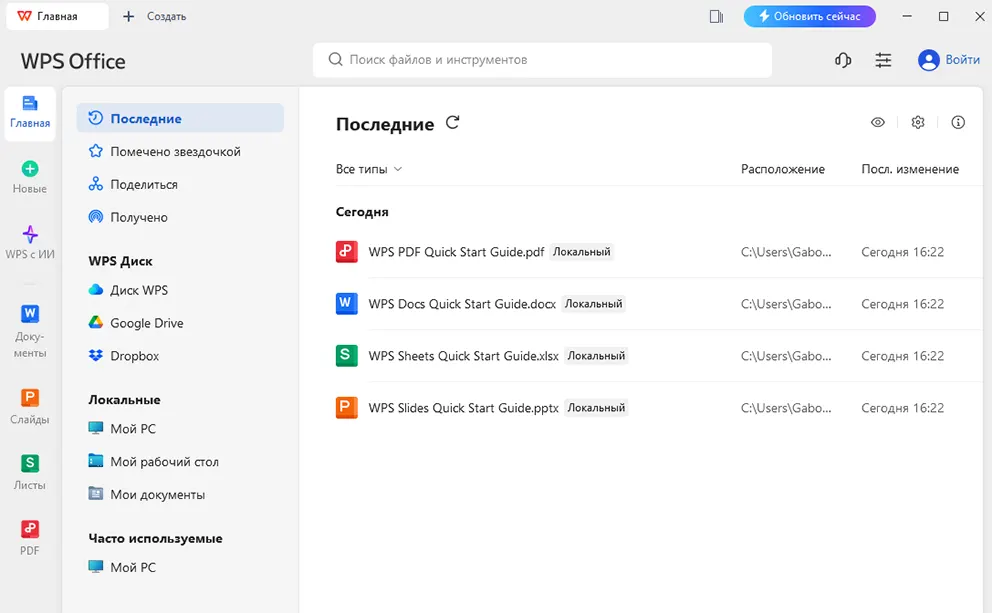992x613 pixels.
Task: Toggle the side panel icon in title bar
Action: point(716,16)
